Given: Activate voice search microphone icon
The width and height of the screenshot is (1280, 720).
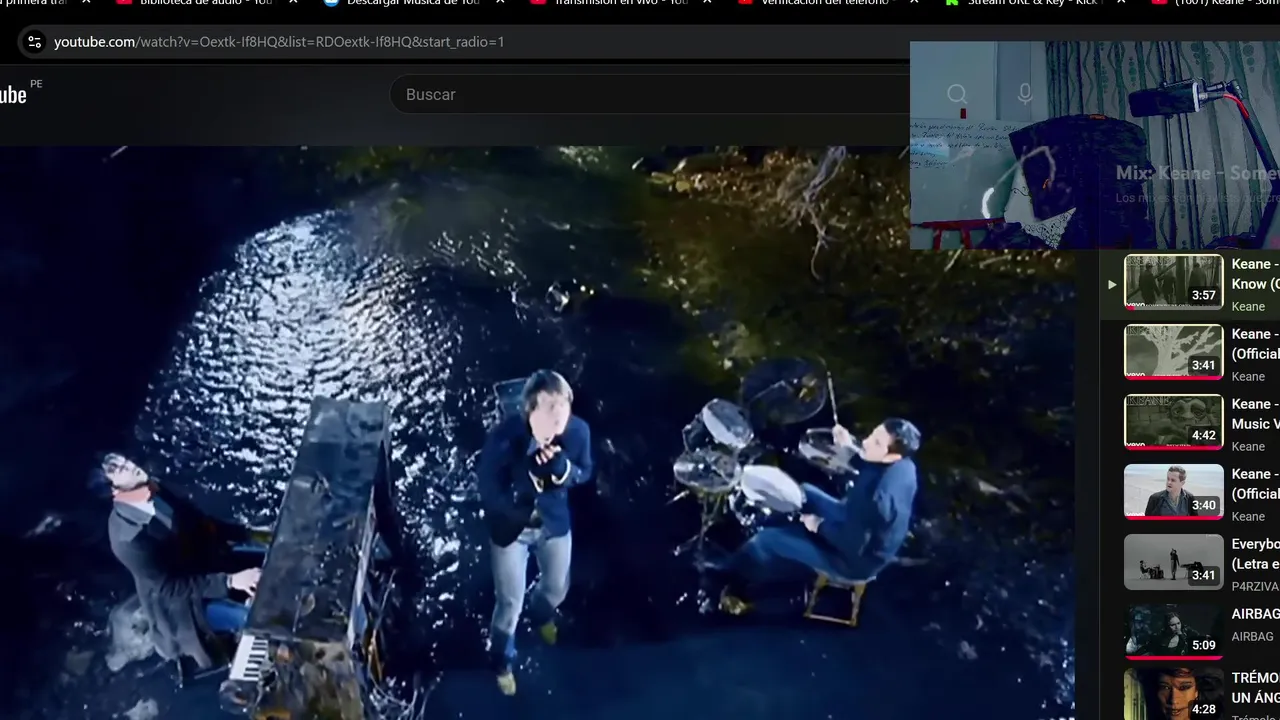Looking at the screenshot, I should click(1025, 94).
